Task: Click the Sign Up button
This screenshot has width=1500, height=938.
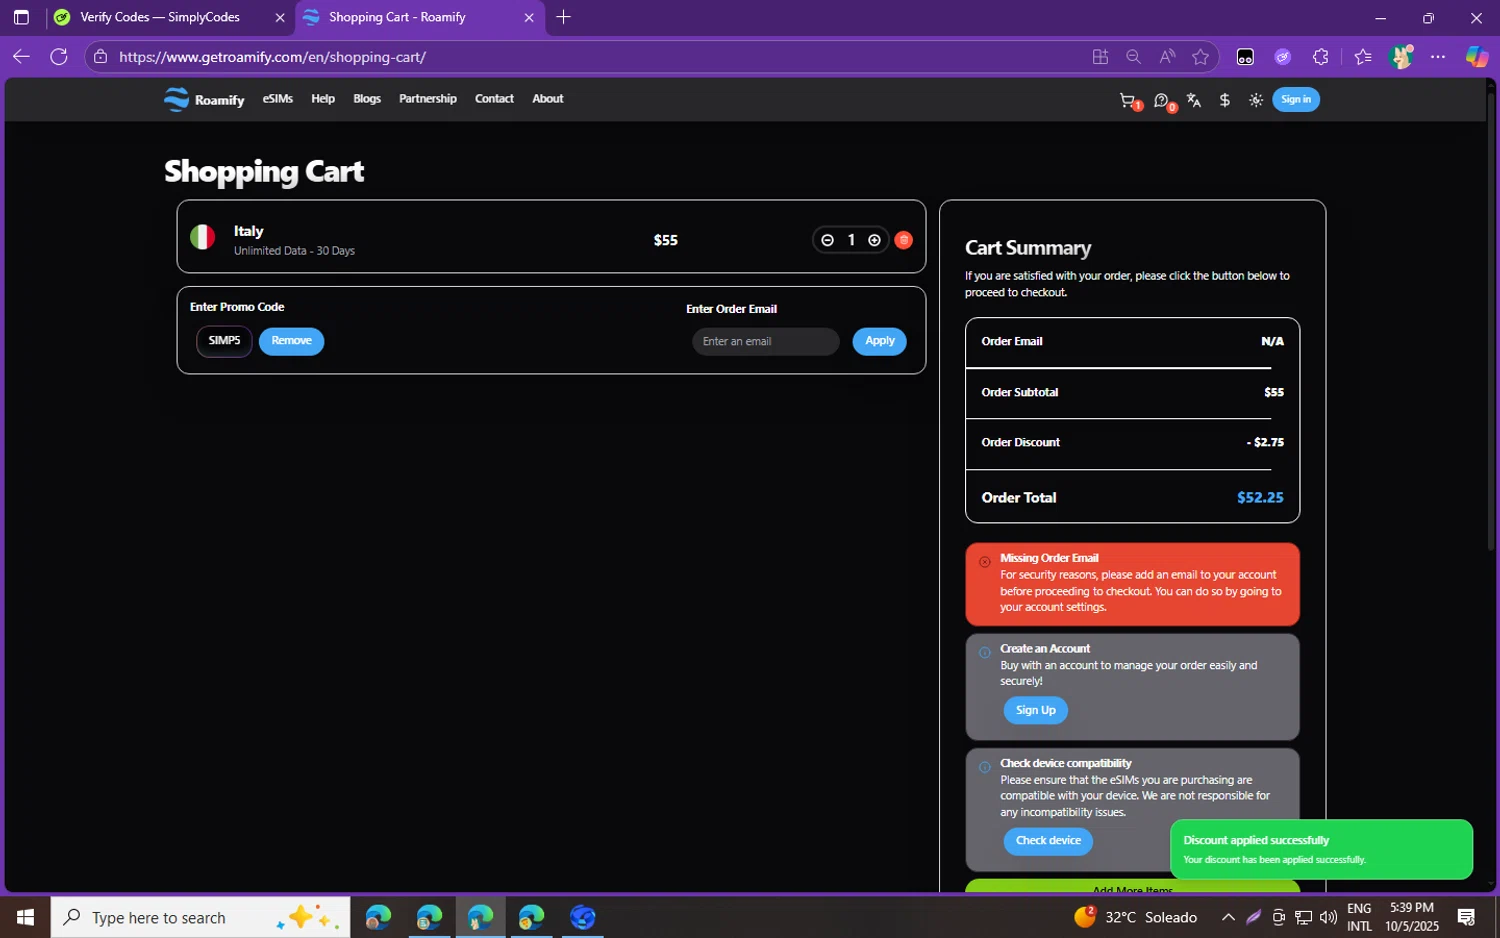Action: [1036, 710]
